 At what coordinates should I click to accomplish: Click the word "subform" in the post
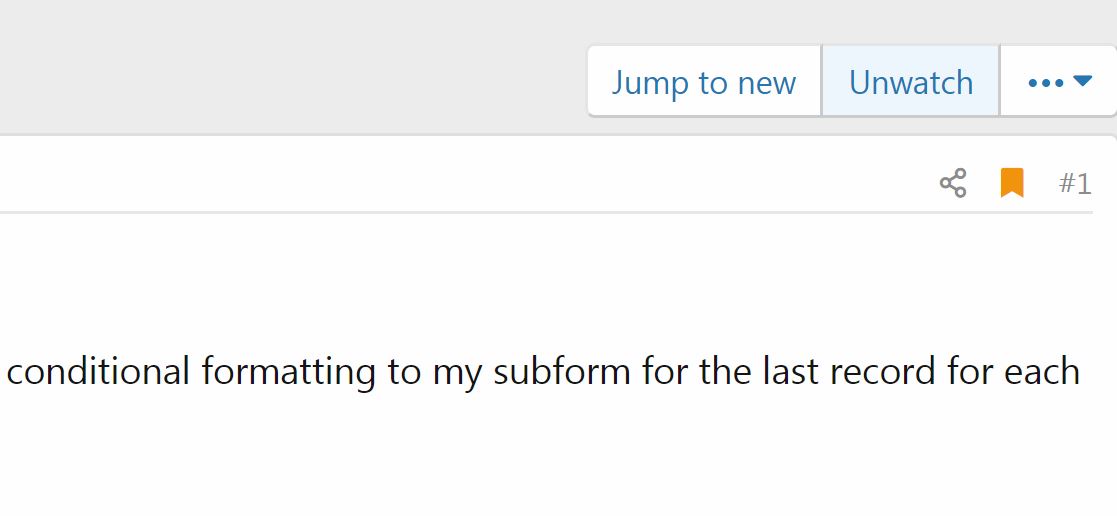click(562, 371)
